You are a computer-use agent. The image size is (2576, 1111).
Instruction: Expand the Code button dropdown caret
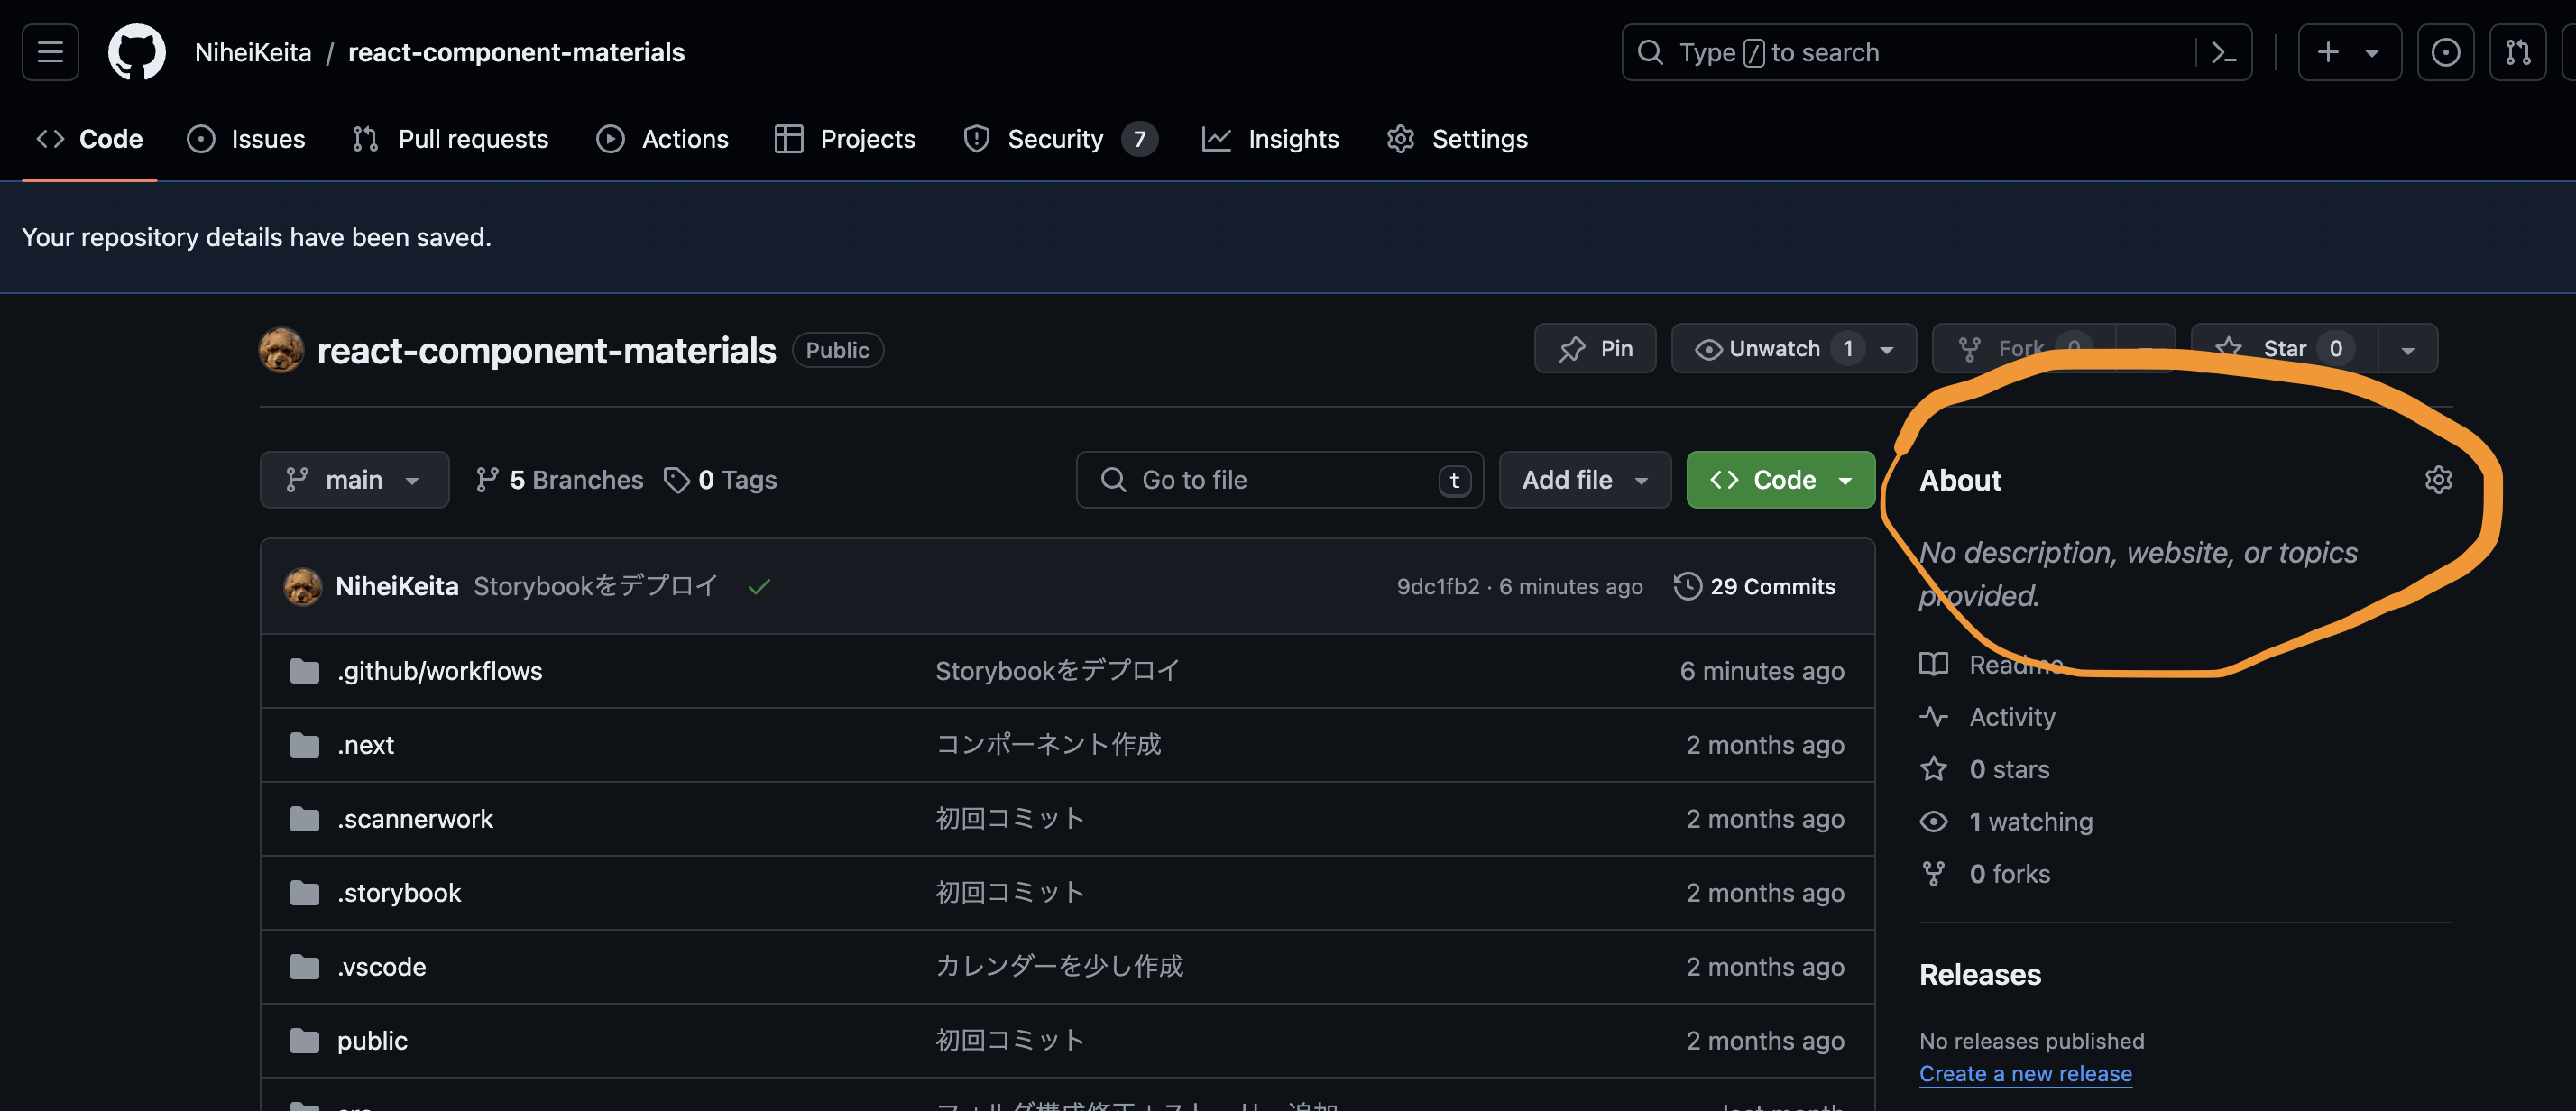coord(1846,480)
